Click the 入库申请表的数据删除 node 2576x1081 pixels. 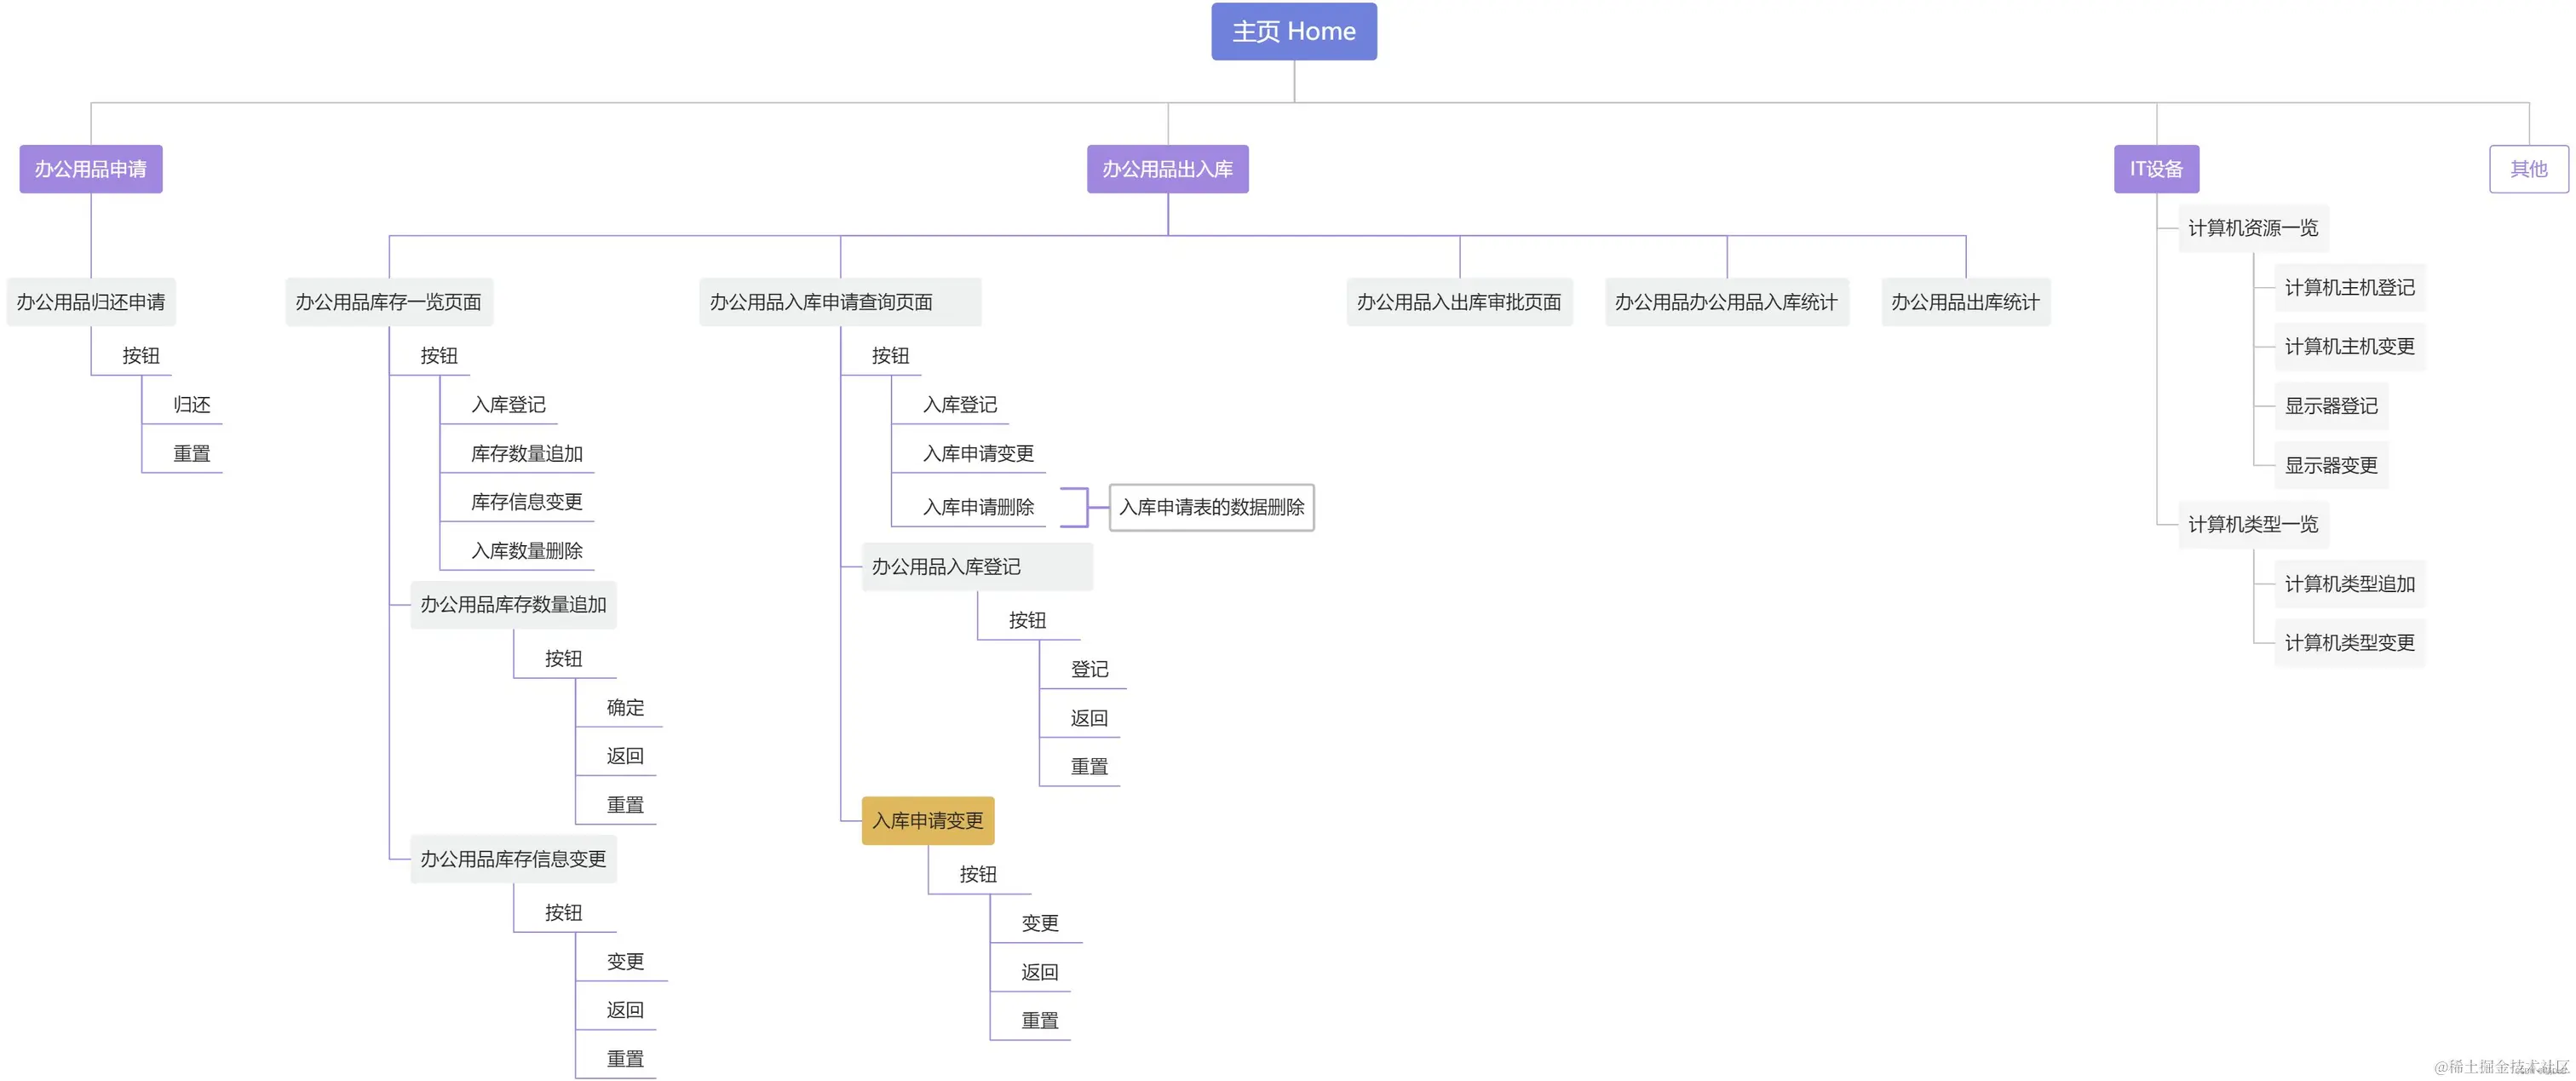coord(1212,508)
